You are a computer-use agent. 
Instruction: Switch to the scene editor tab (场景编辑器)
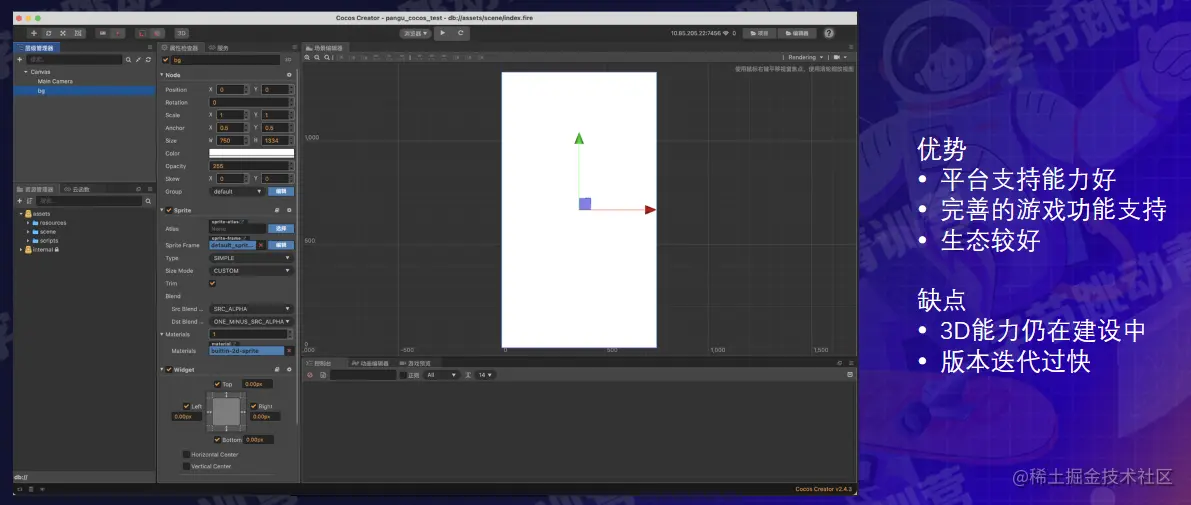point(325,47)
